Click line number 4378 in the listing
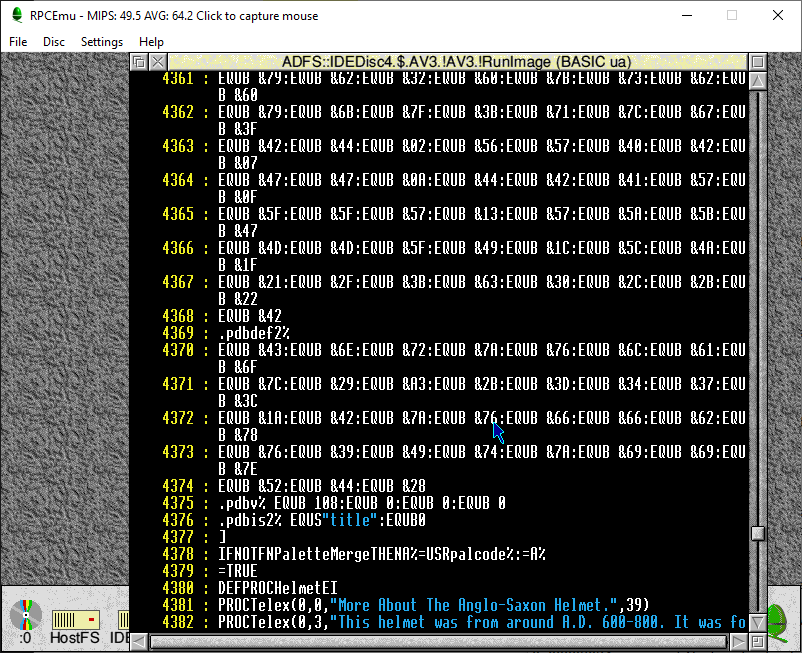Screen dimensions: 802x653 click(178, 554)
